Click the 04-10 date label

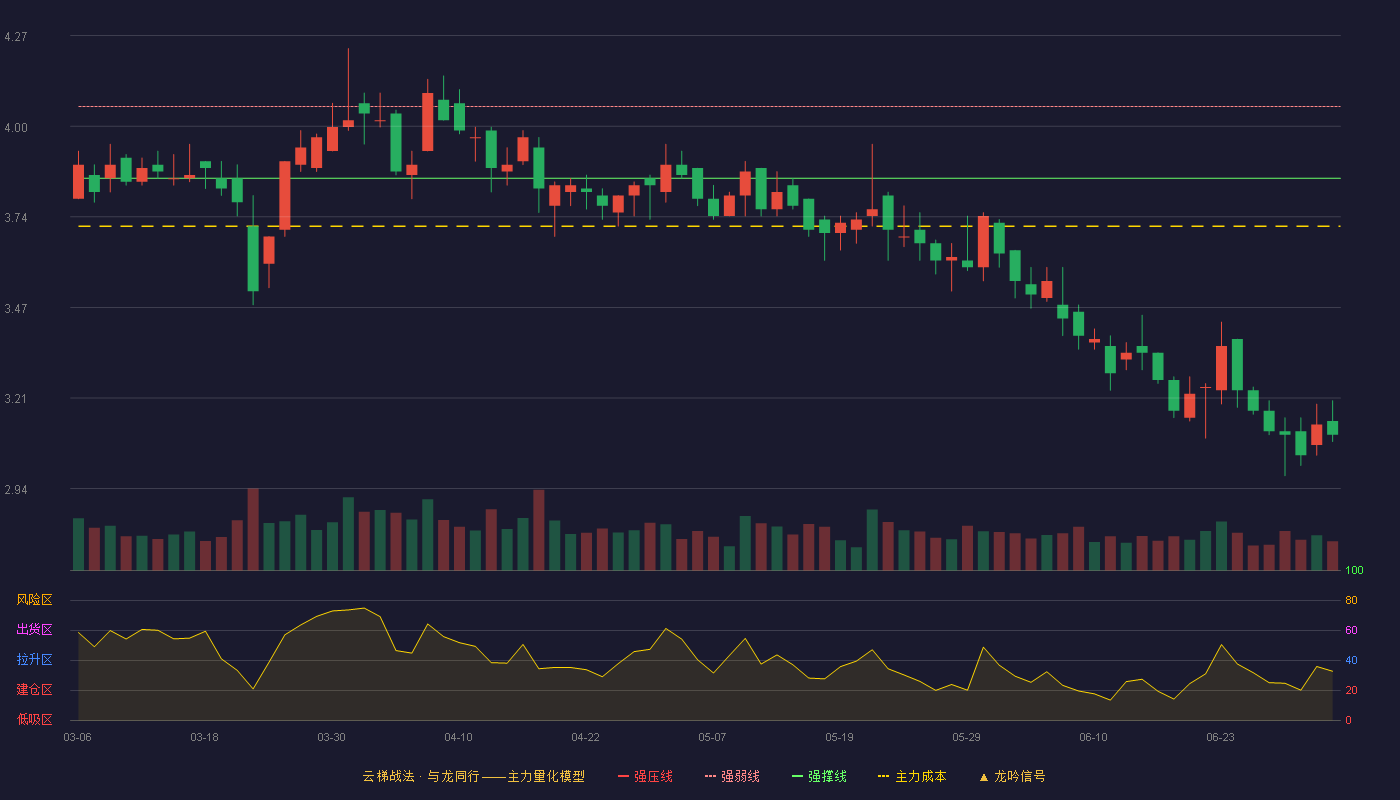[458, 737]
